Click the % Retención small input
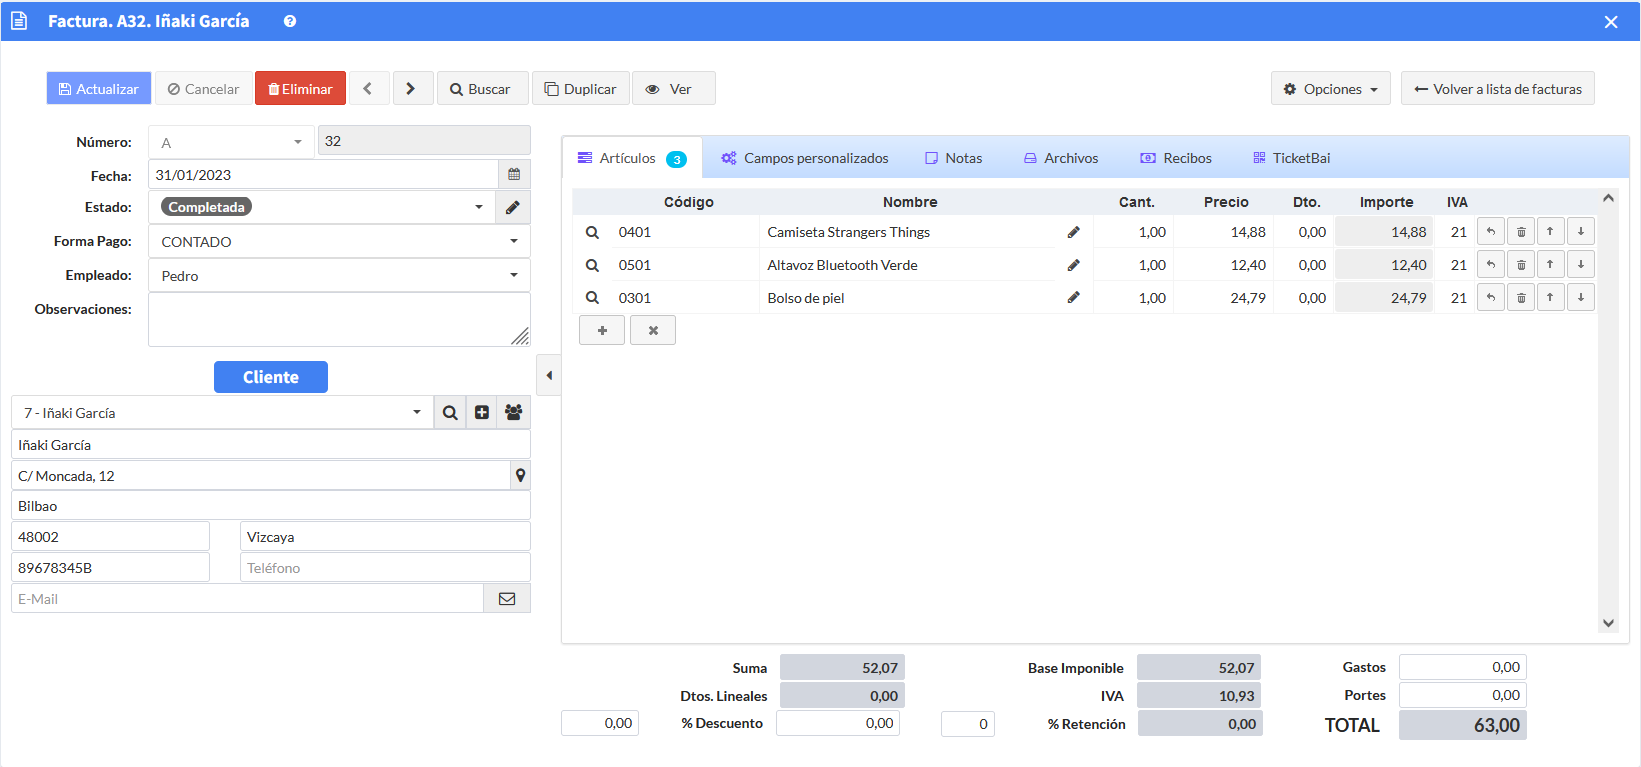Screen dimensions: 1641x767 (968, 724)
